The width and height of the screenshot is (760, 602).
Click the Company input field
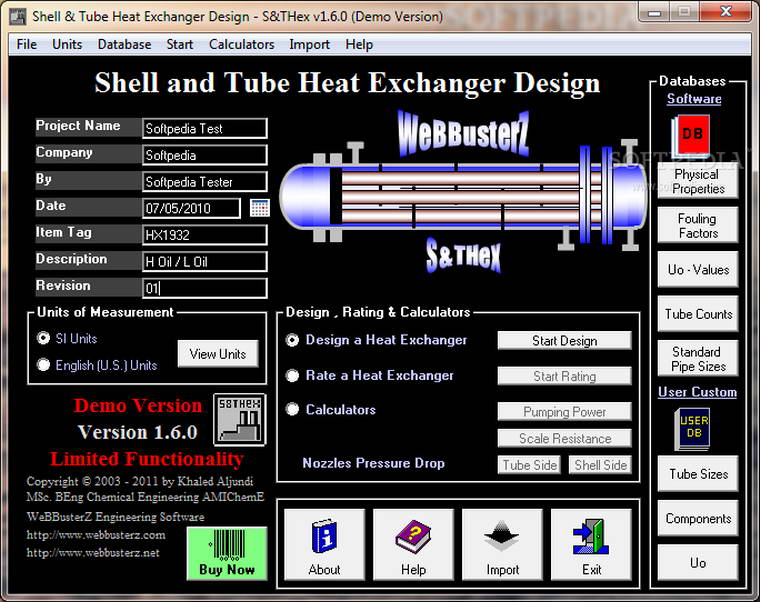click(205, 155)
